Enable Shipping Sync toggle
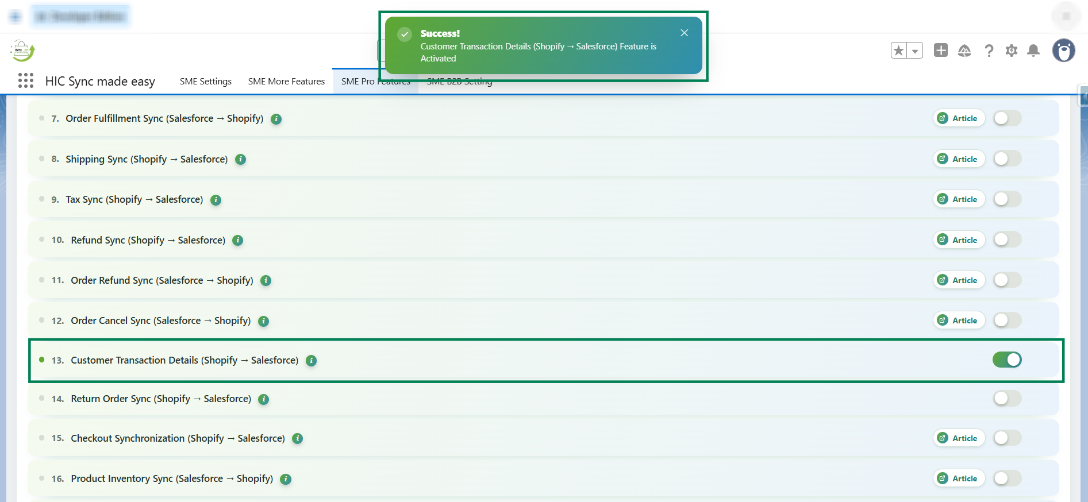The width and height of the screenshot is (1088, 502). pos(1007,159)
